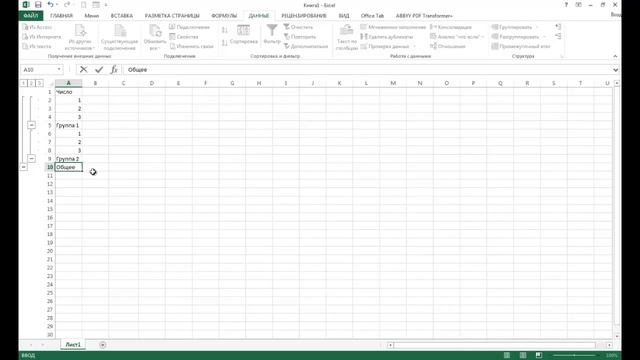Select the Лист1 sheet tab

[x=73, y=345]
